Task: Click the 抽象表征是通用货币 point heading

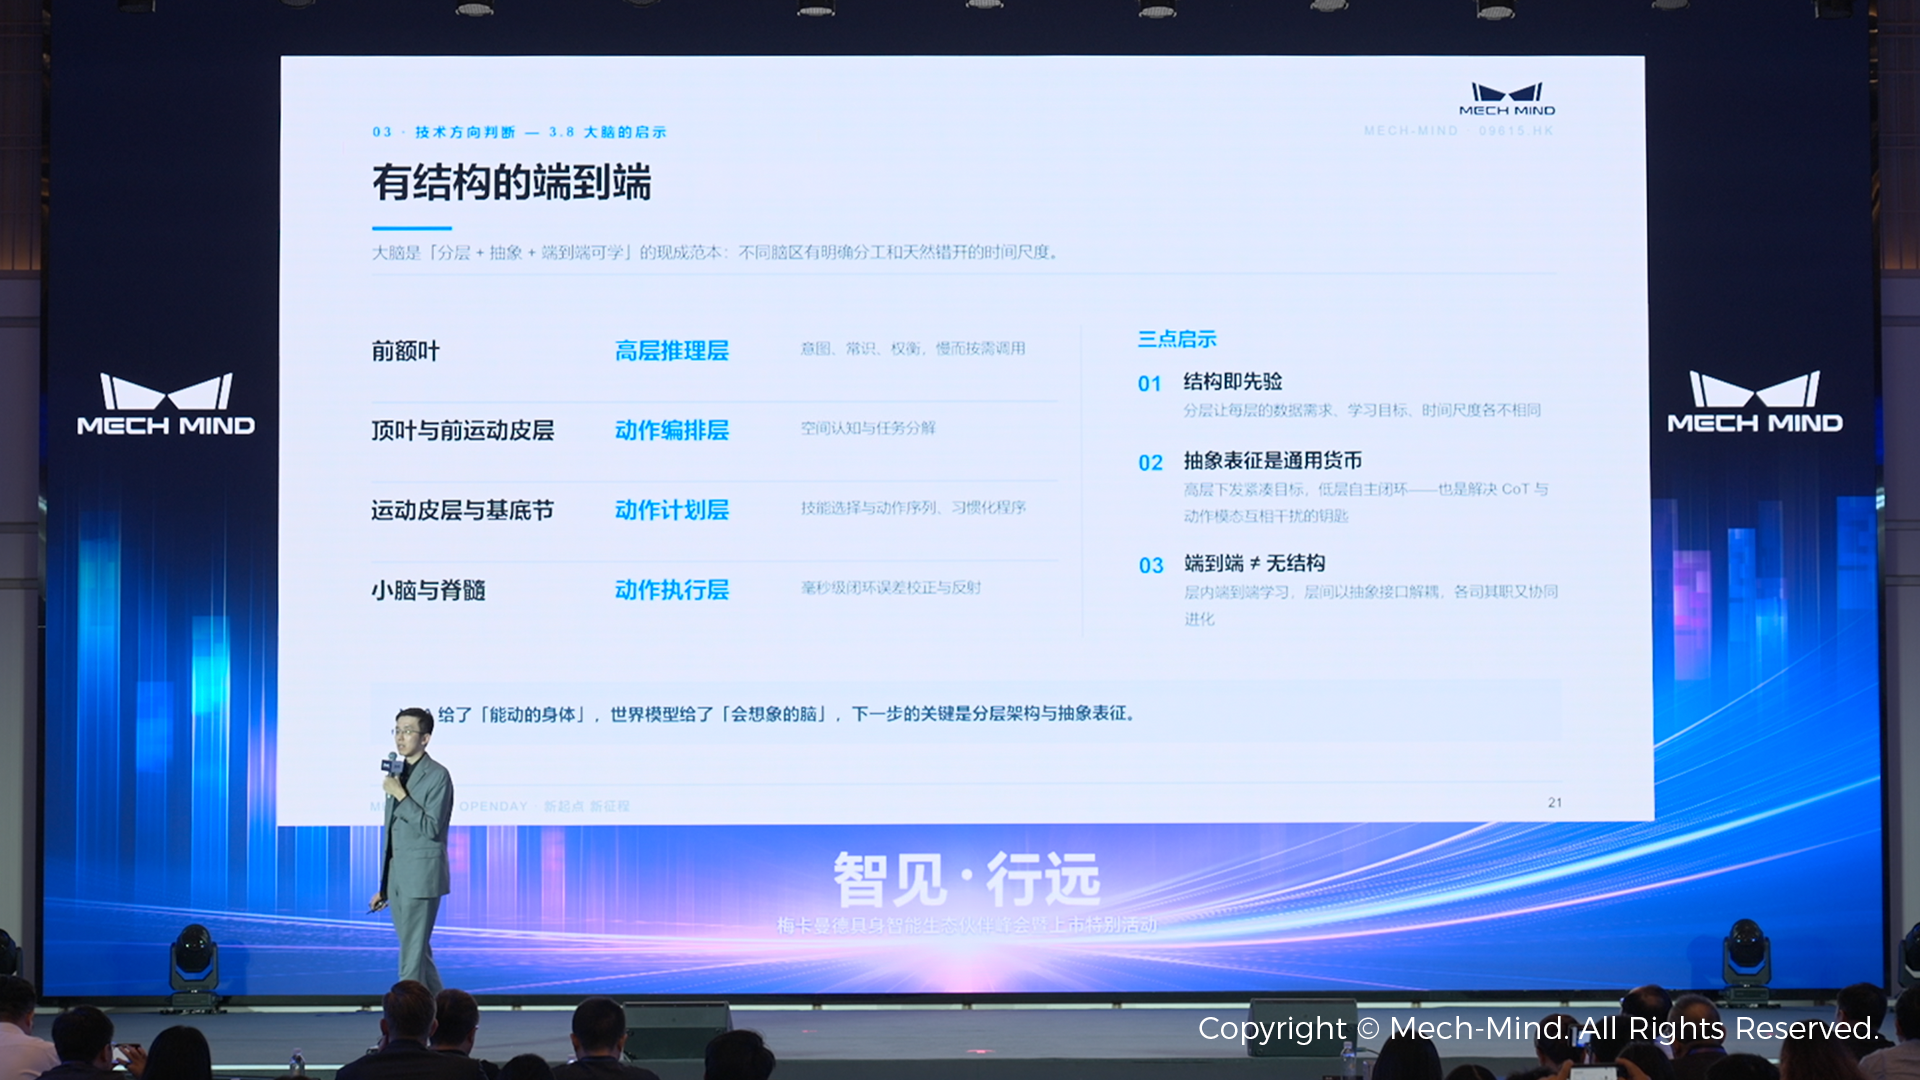Action: pyautogui.click(x=1273, y=460)
